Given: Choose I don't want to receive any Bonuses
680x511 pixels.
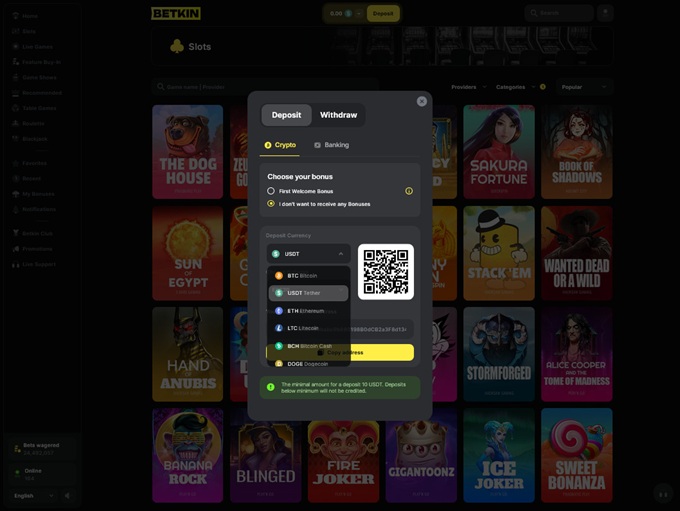Looking at the screenshot, I should [x=271, y=204].
